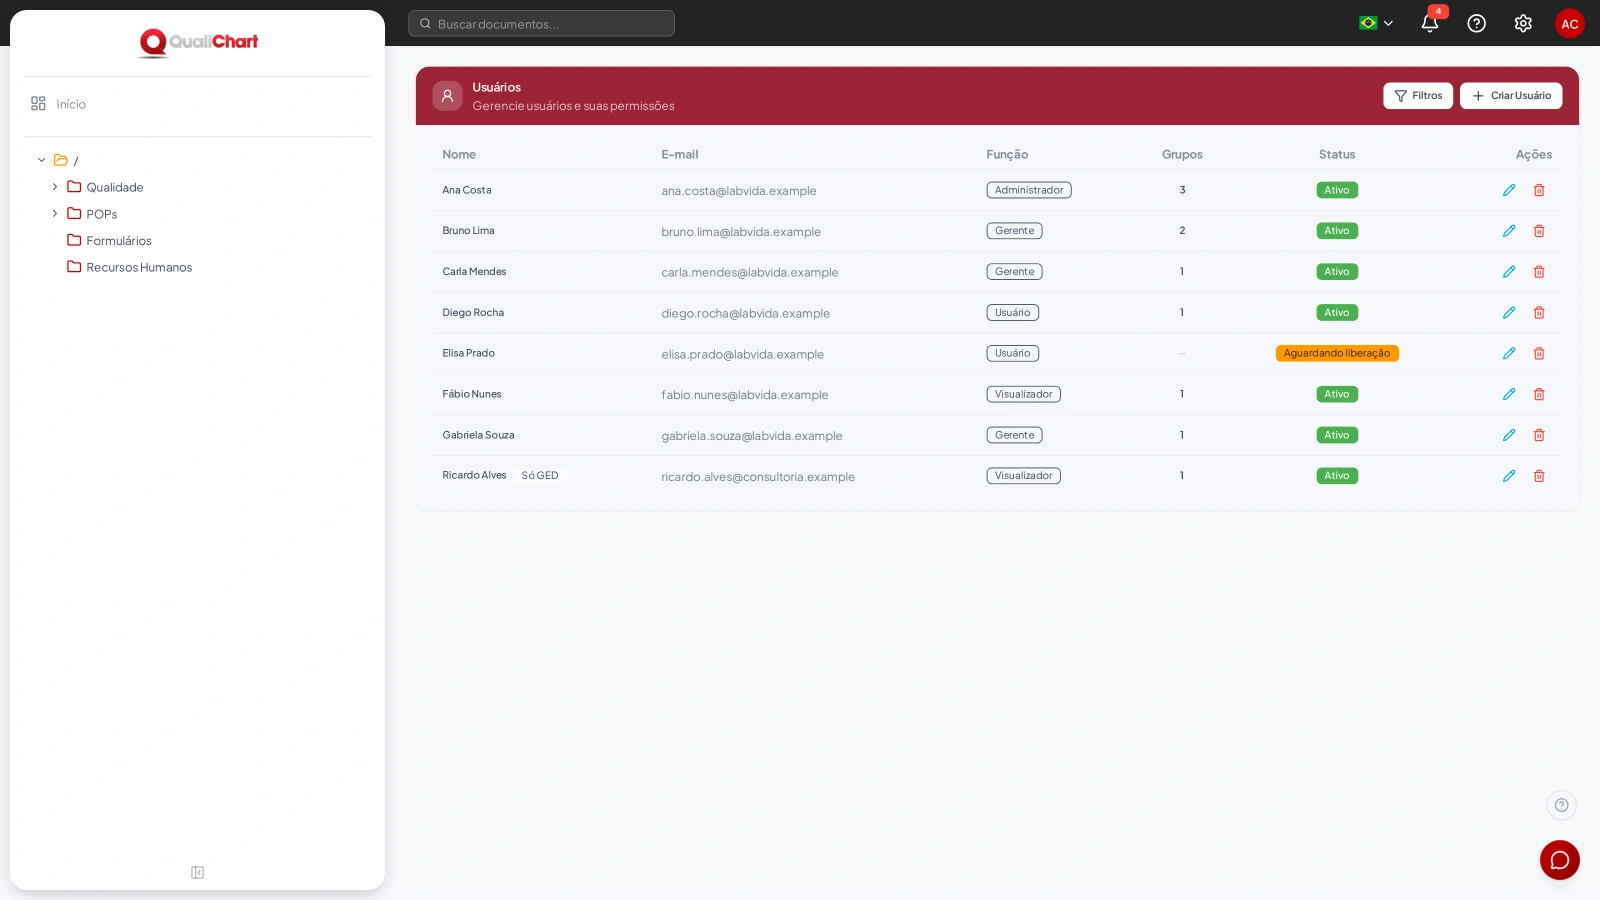Click the Grupos column header
The width and height of the screenshot is (1600, 900).
click(x=1182, y=154)
